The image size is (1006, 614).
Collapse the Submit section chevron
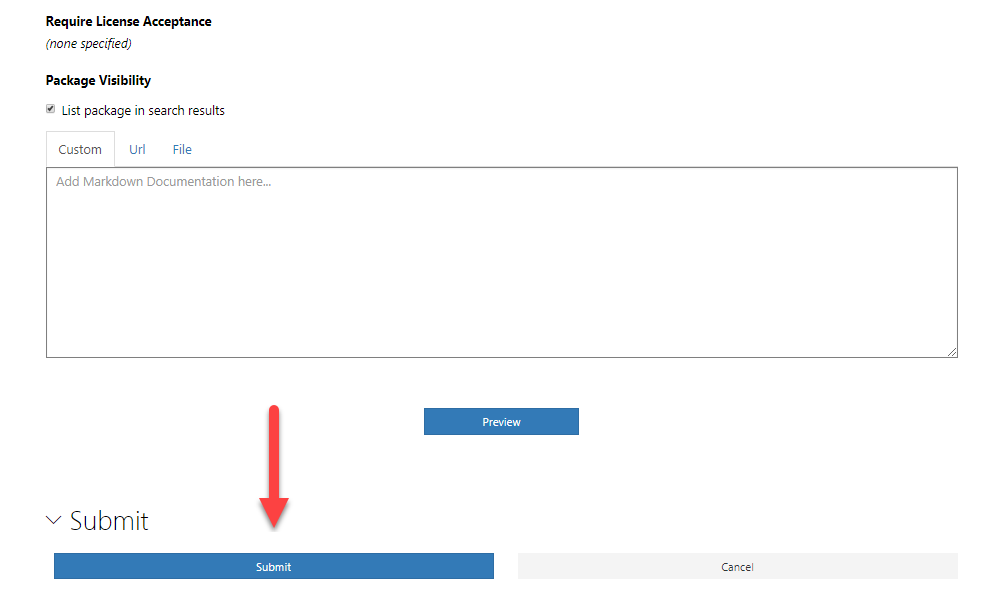tap(54, 520)
